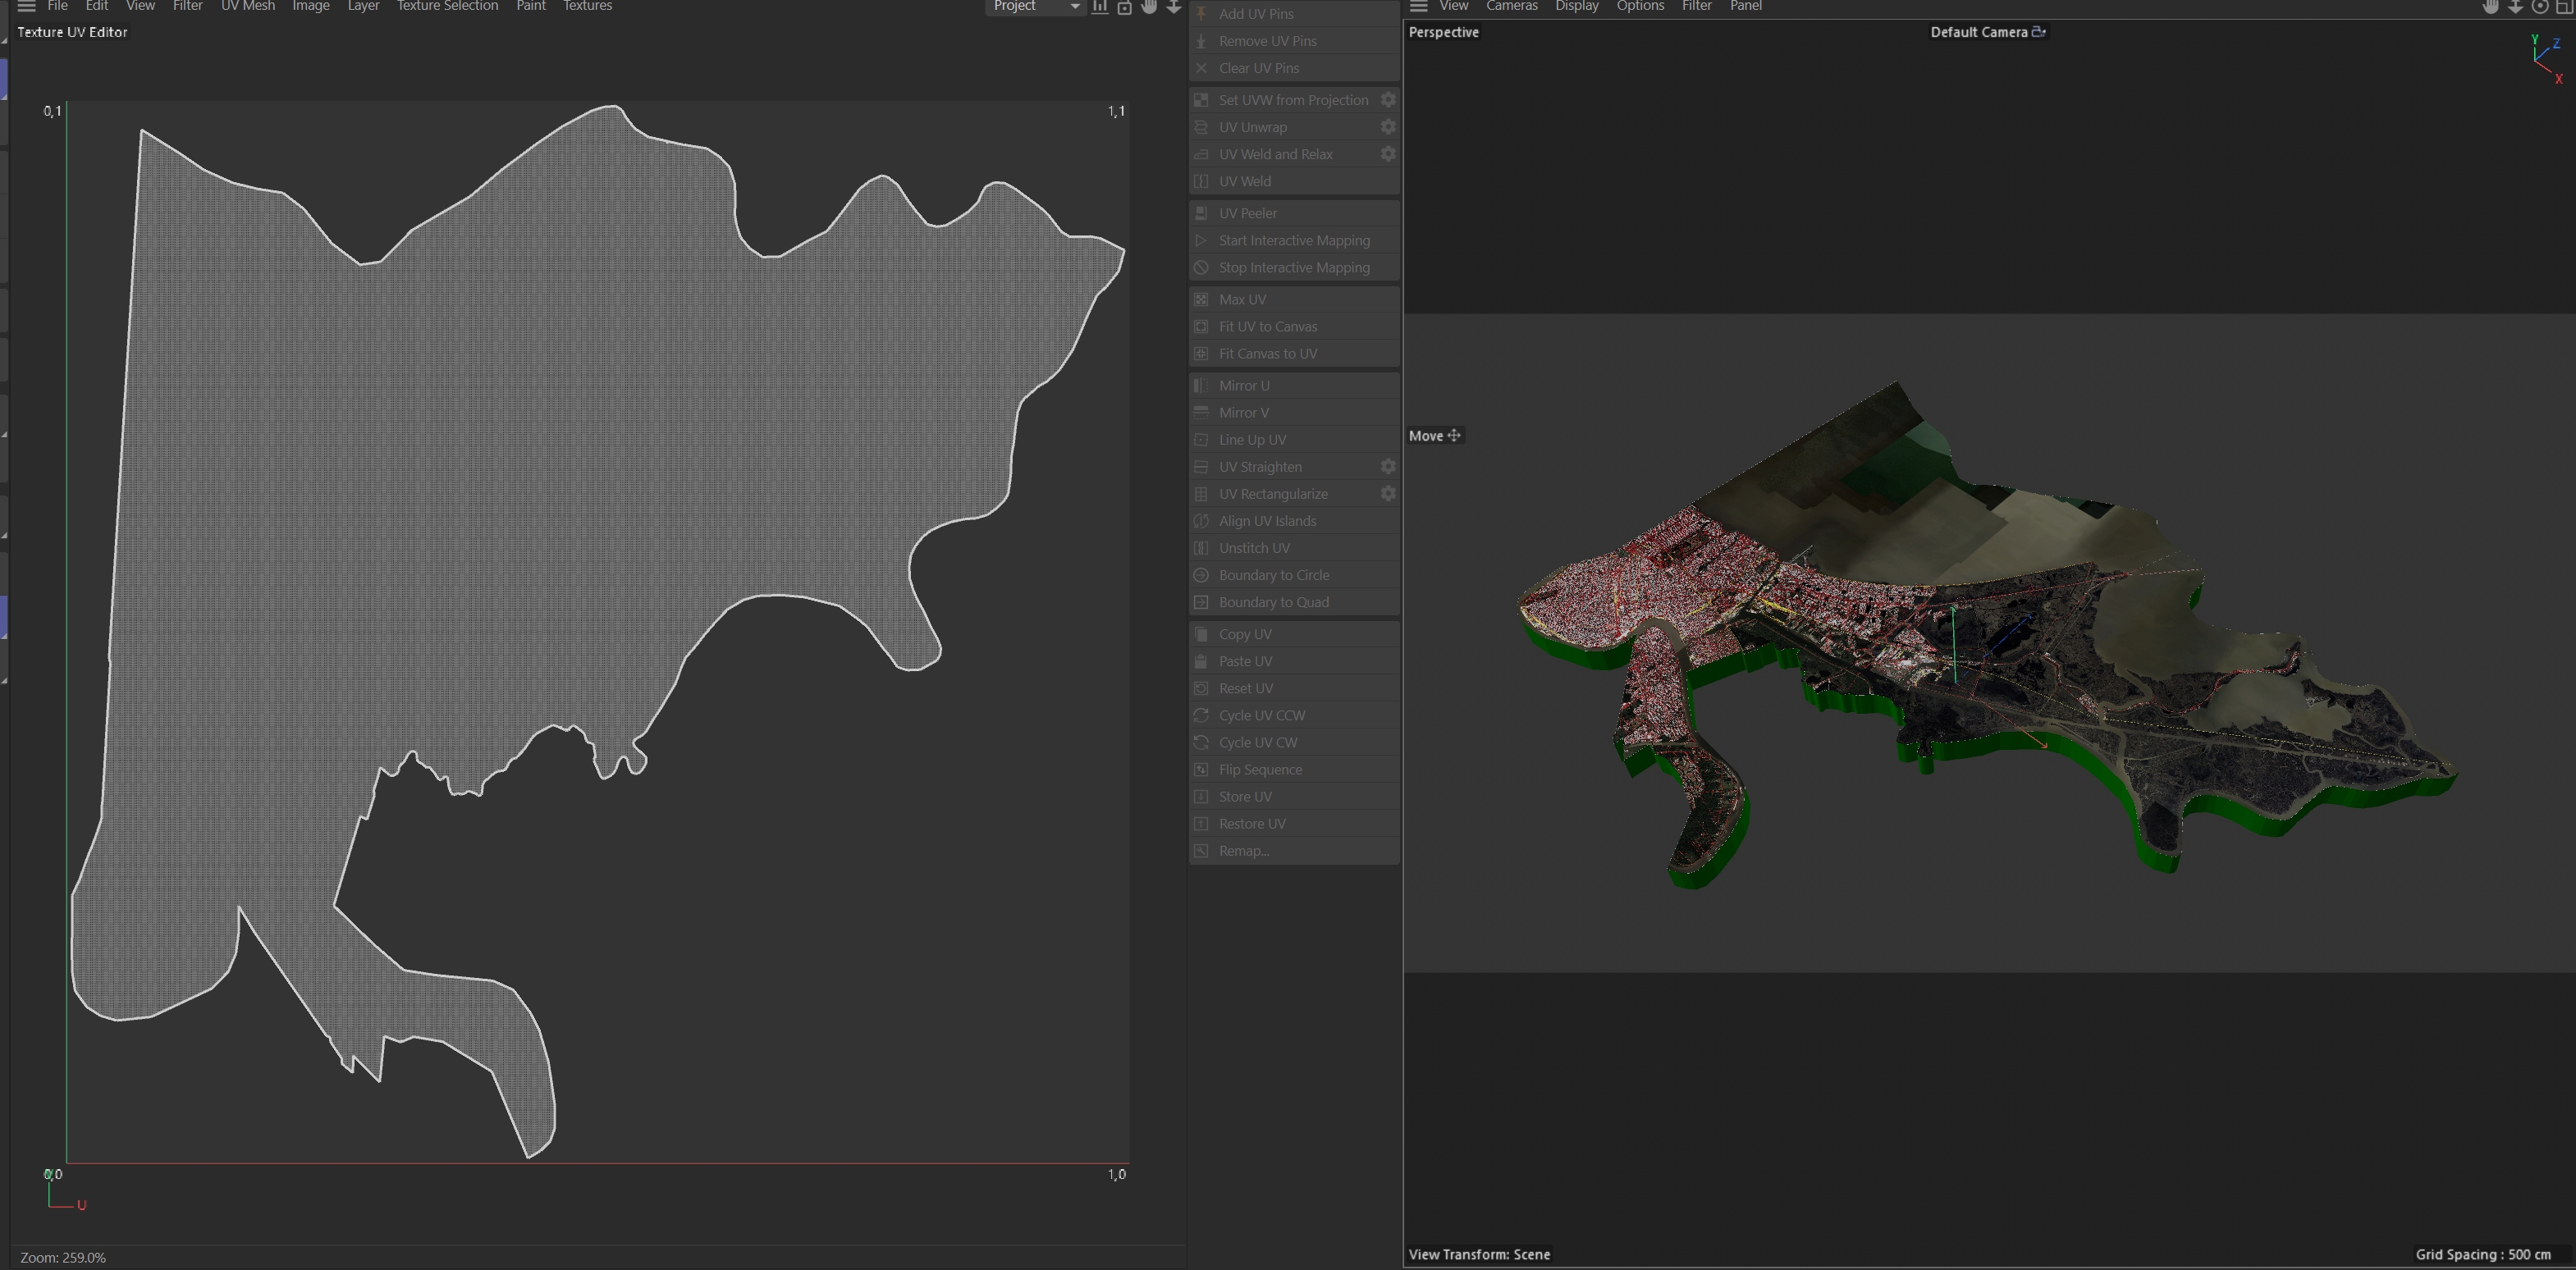Click UV editor lock icon

[x=1124, y=7]
